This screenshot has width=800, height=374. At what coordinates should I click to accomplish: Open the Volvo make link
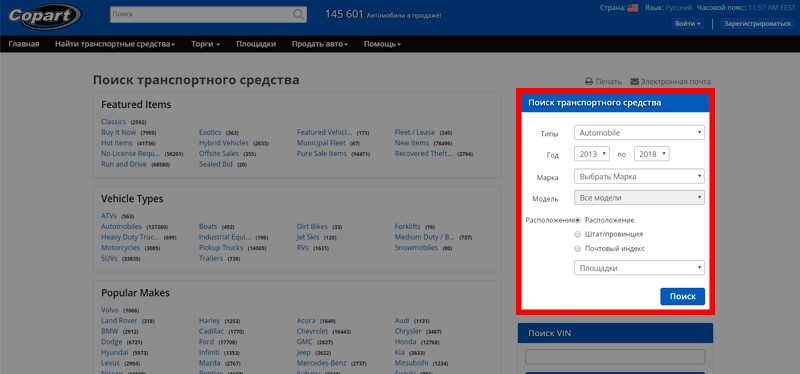(110, 310)
